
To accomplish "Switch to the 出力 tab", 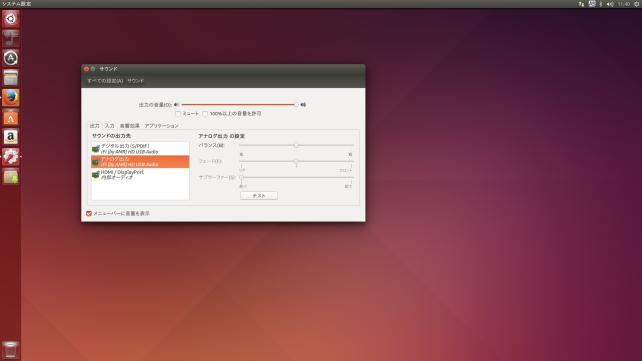I will point(95,126).
